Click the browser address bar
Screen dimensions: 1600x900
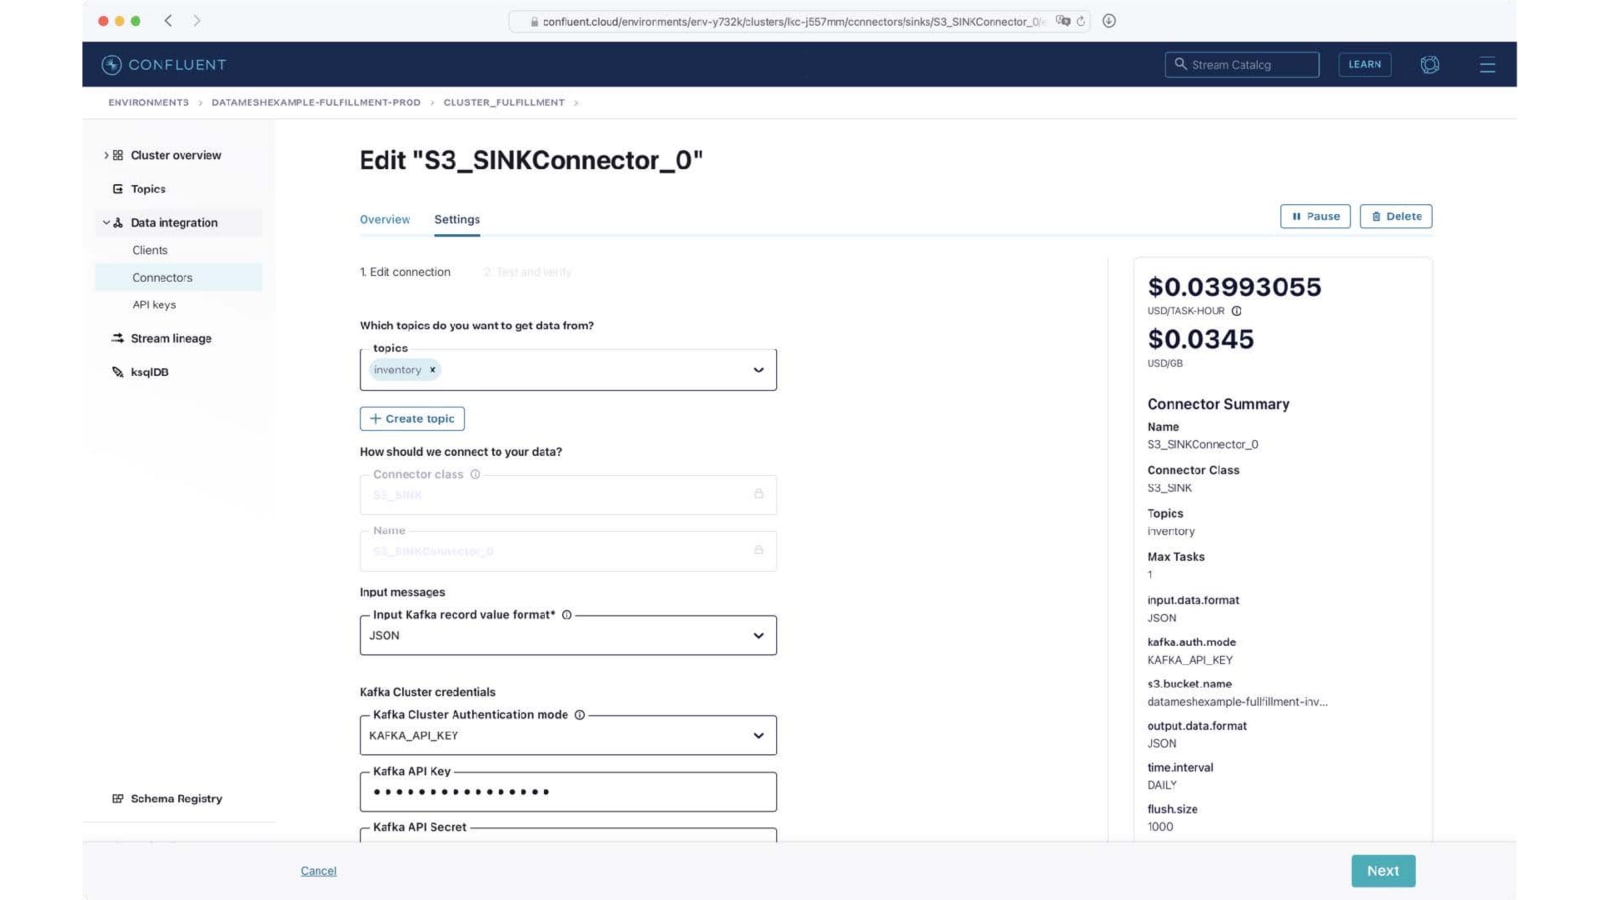(799, 21)
